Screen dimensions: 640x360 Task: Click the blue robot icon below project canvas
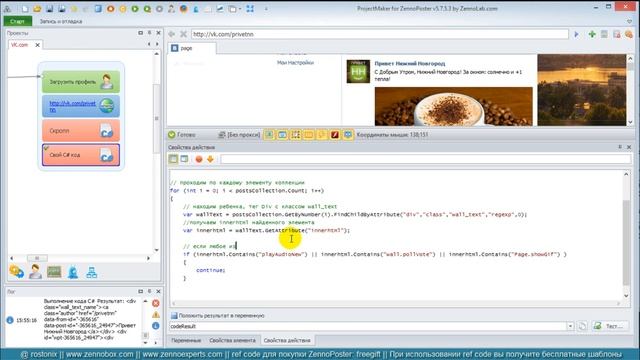[x=73, y=272]
